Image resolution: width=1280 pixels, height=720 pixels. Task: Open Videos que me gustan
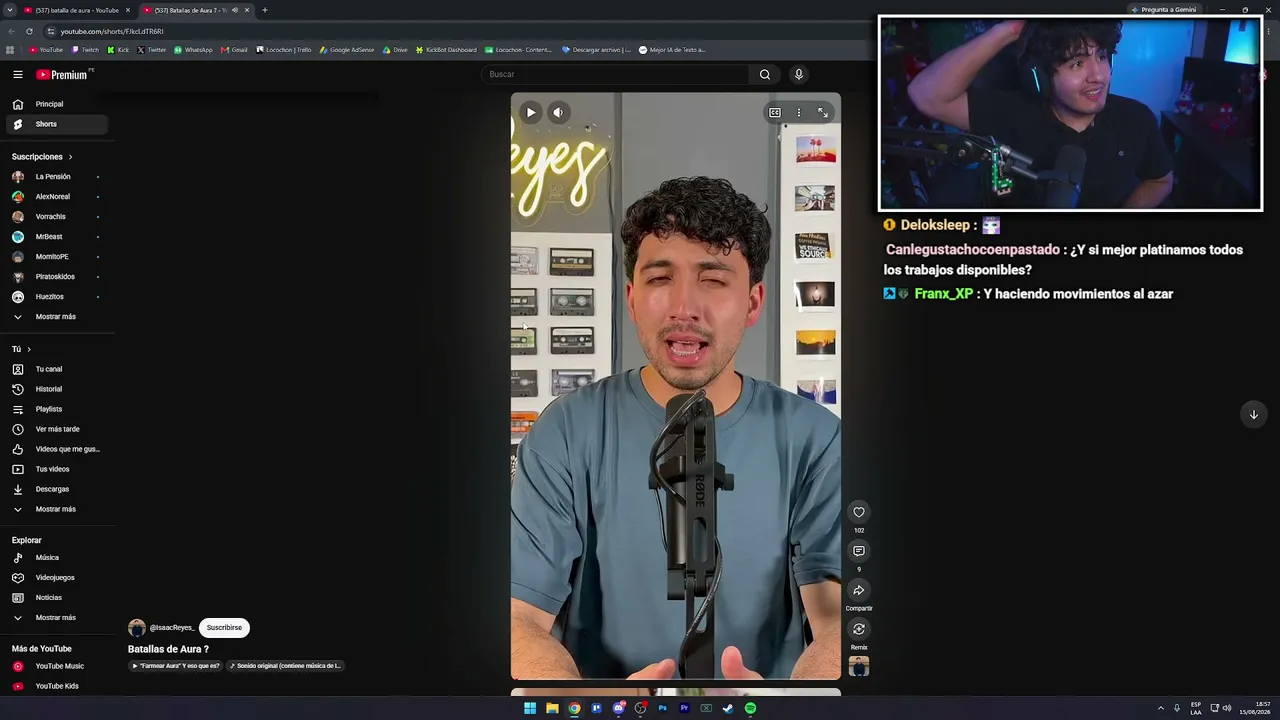56,449
